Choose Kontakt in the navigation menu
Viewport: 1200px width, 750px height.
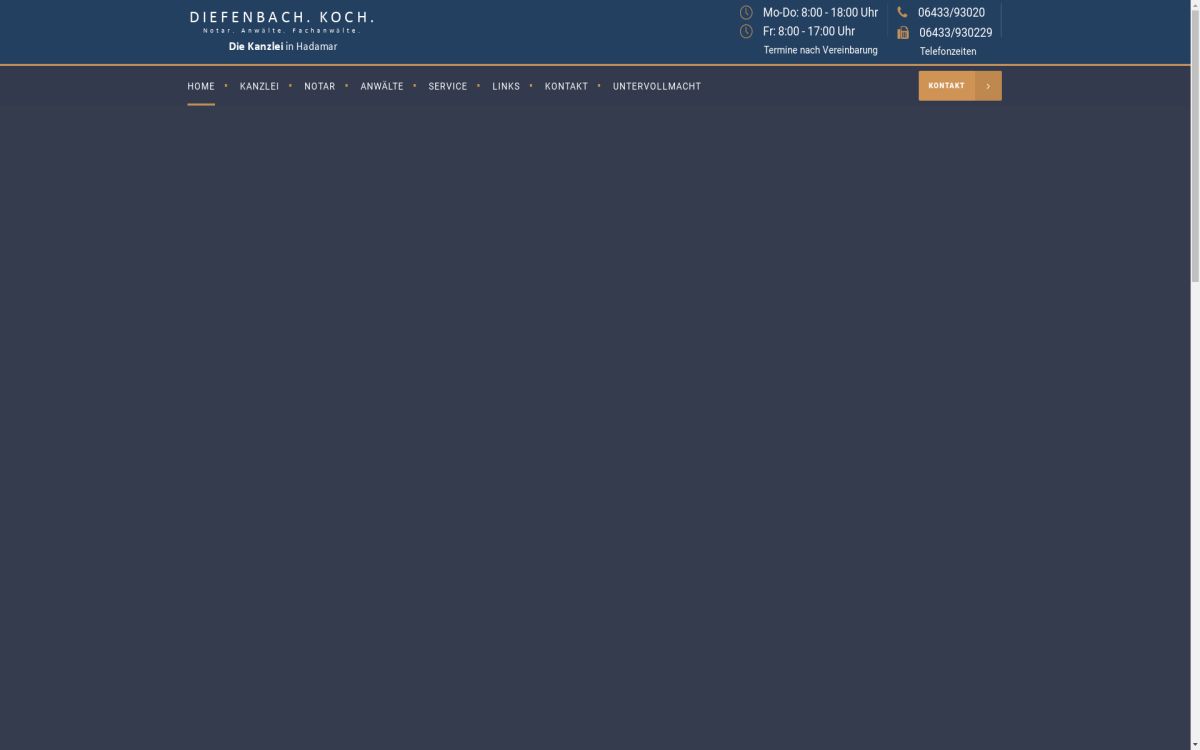pos(566,87)
